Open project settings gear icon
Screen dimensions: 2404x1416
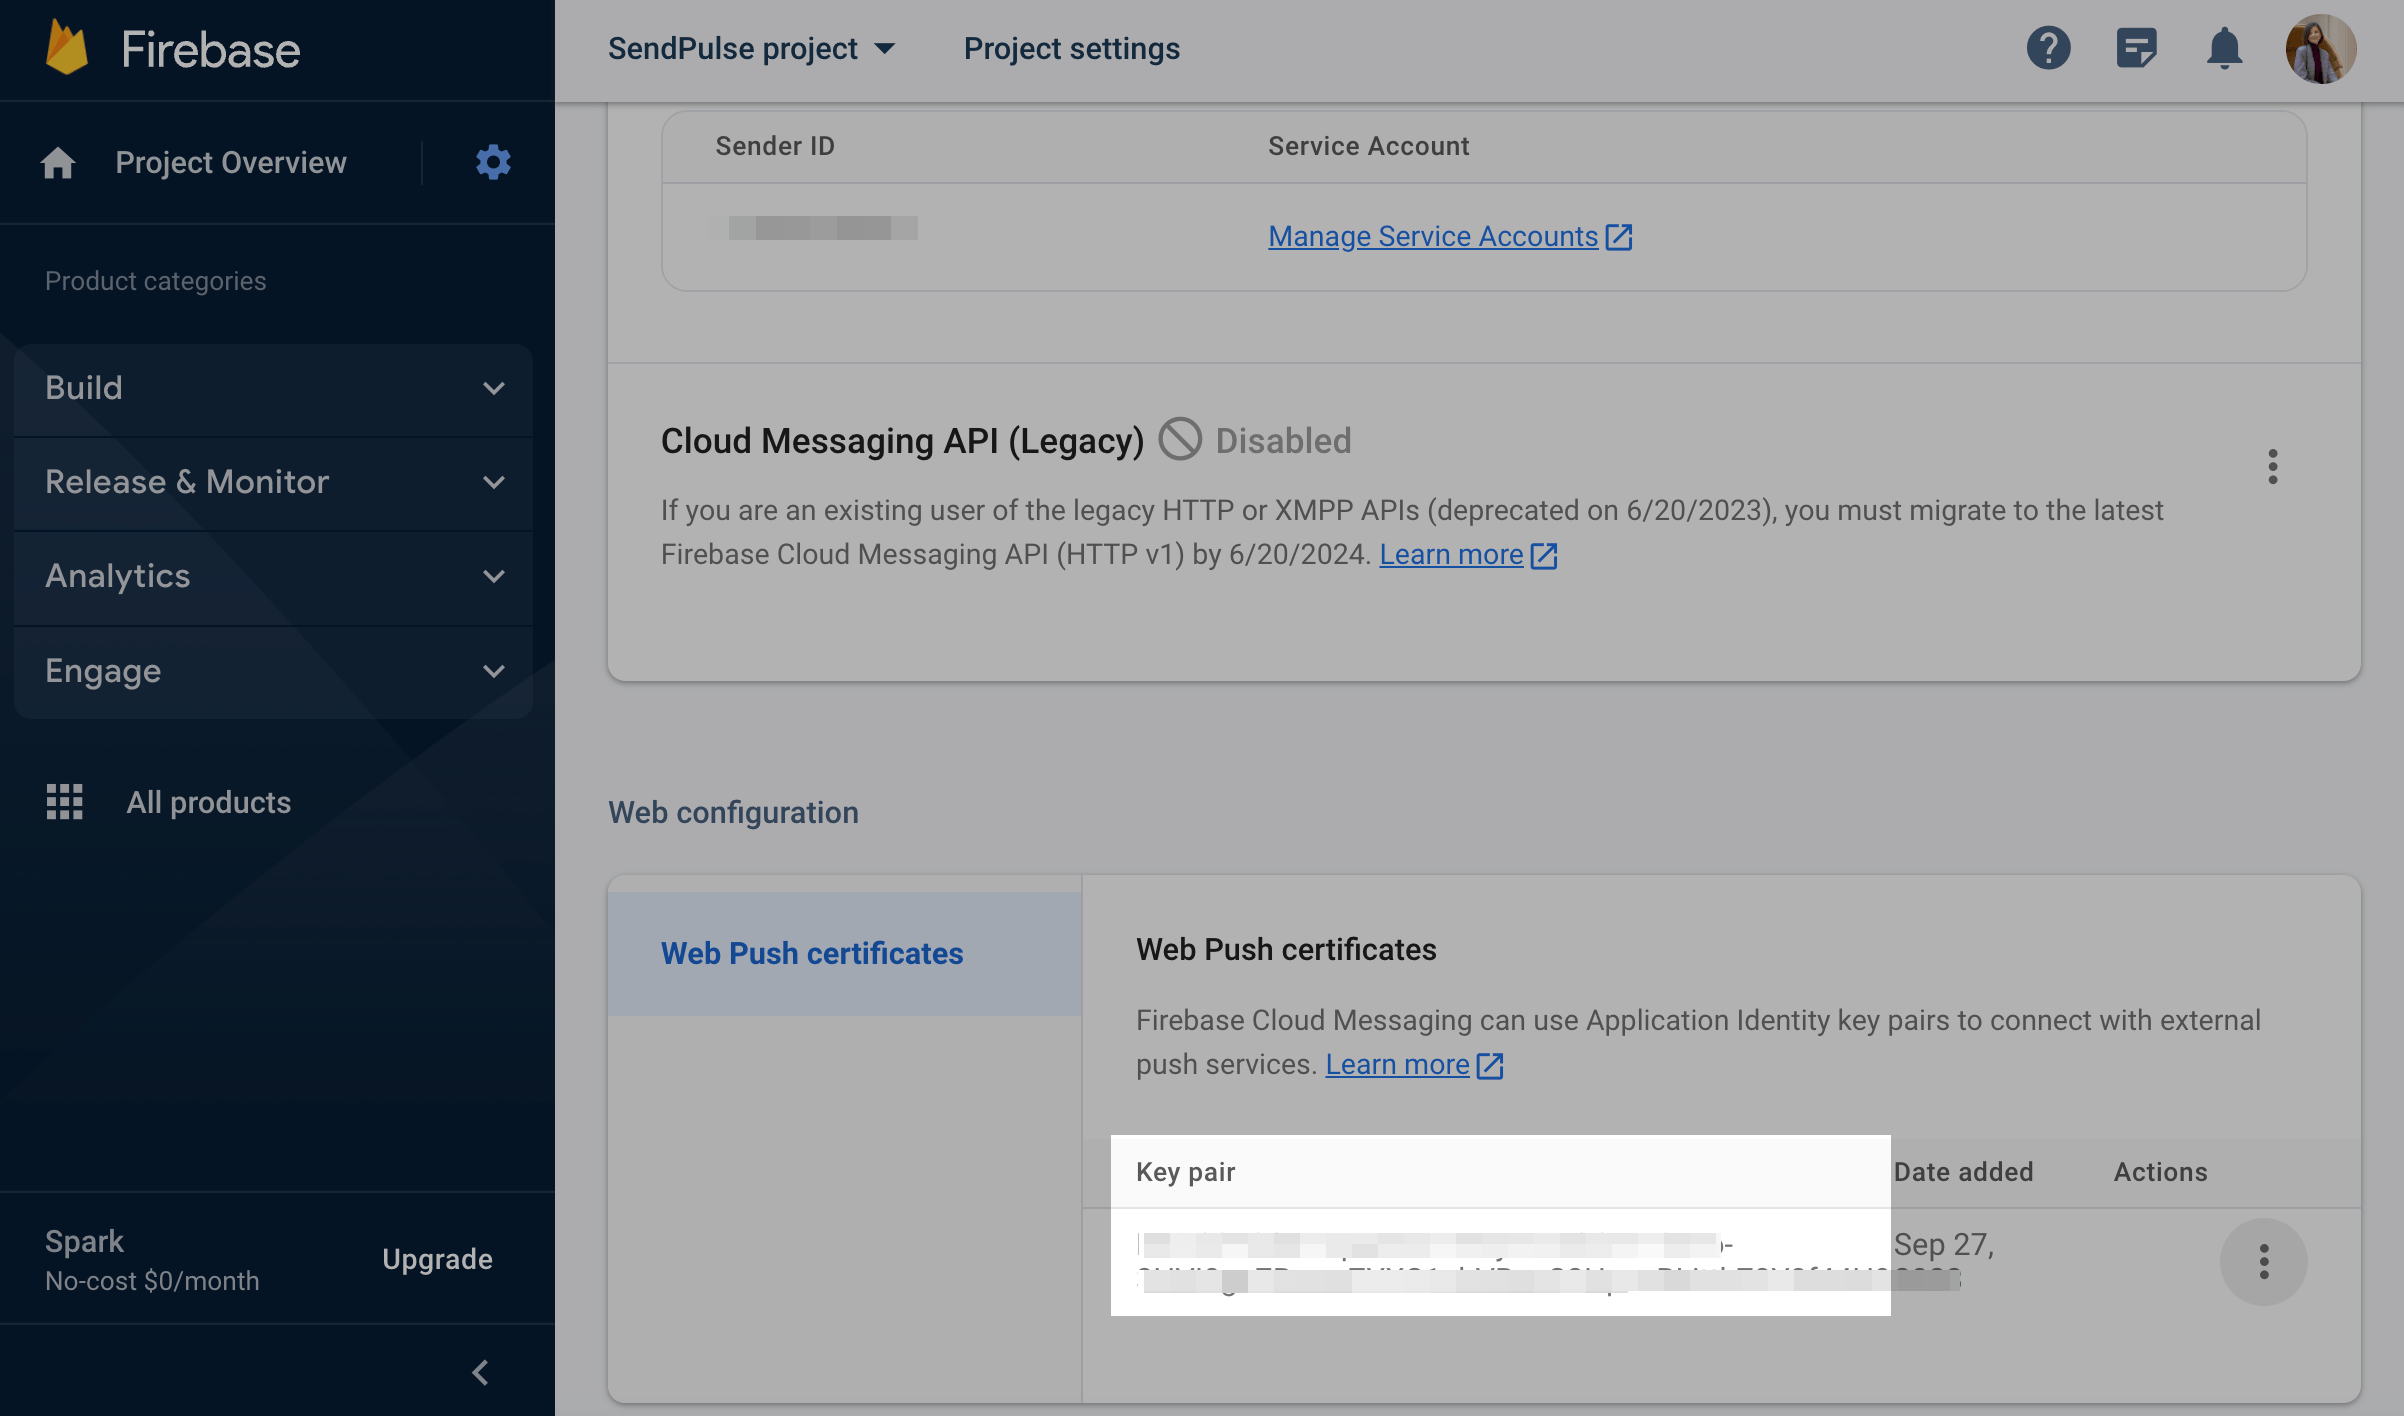tap(493, 162)
